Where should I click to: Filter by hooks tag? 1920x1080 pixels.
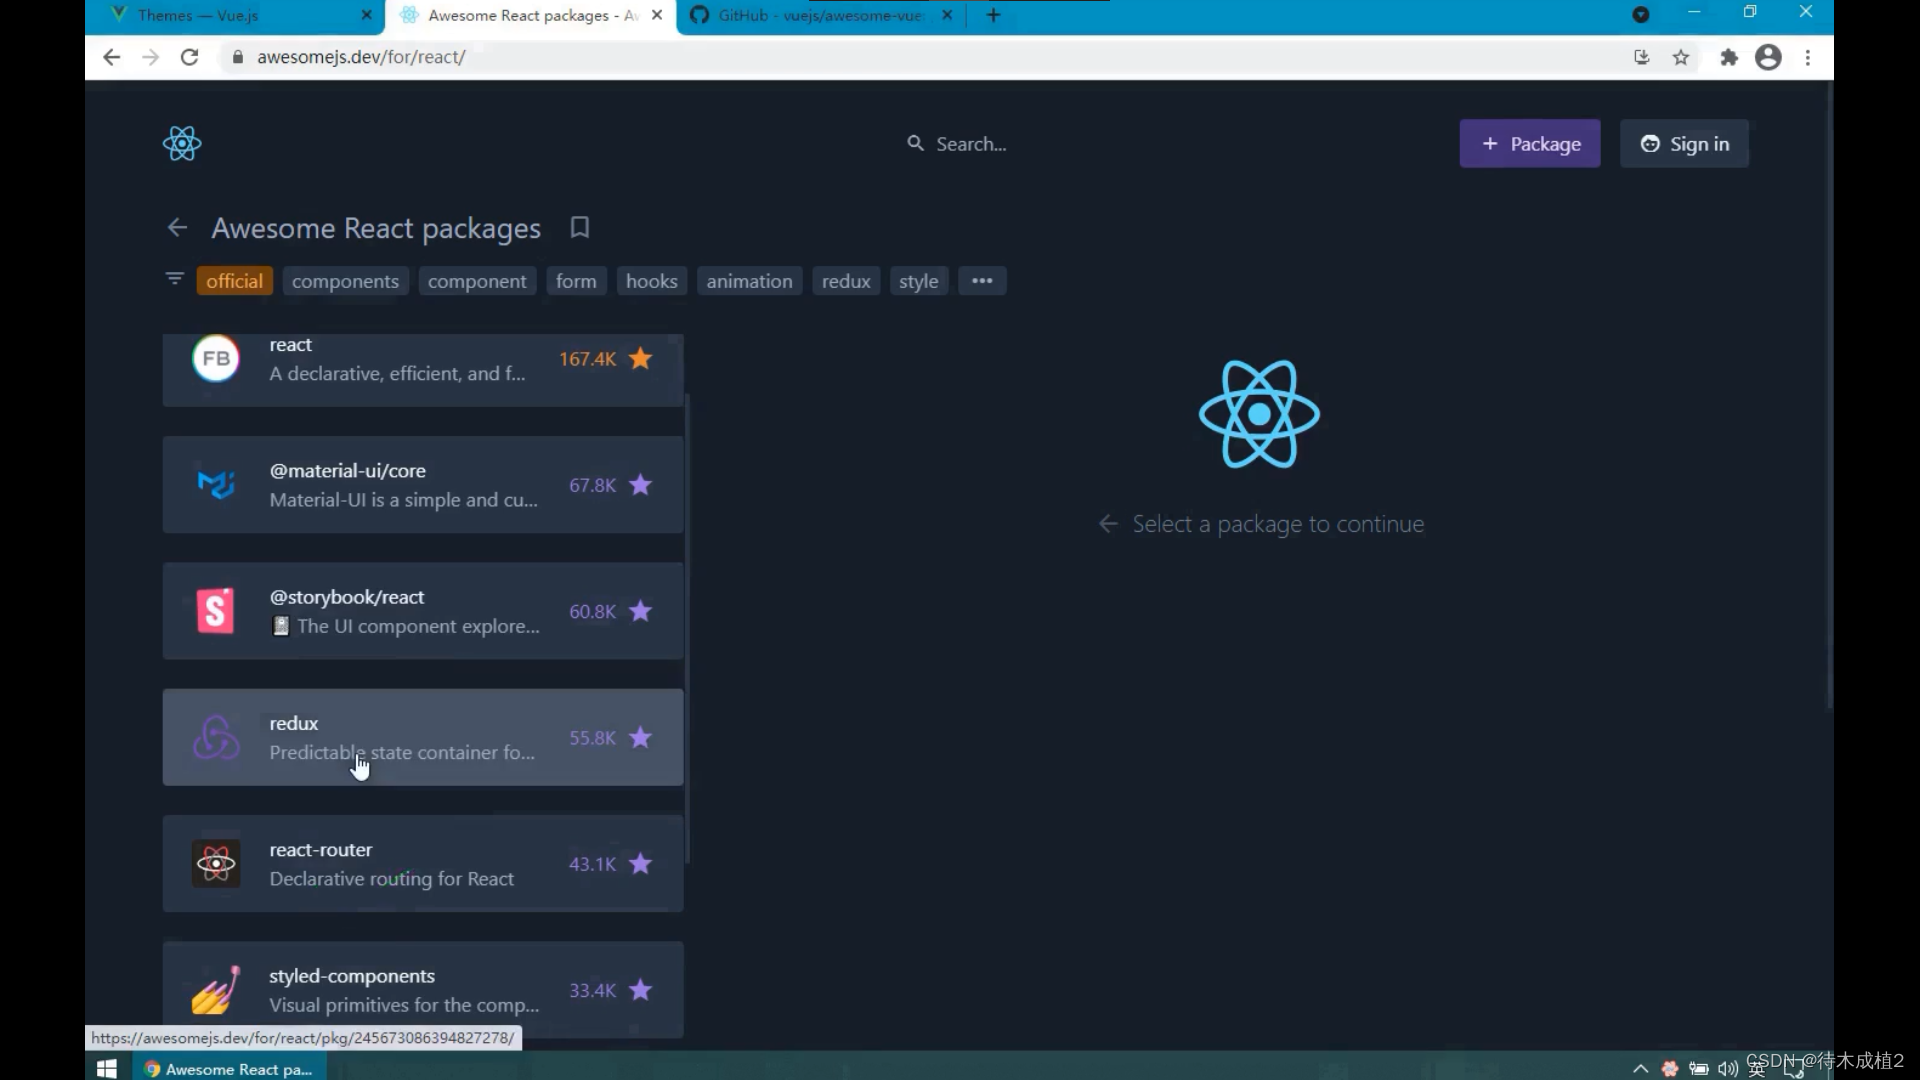click(652, 281)
